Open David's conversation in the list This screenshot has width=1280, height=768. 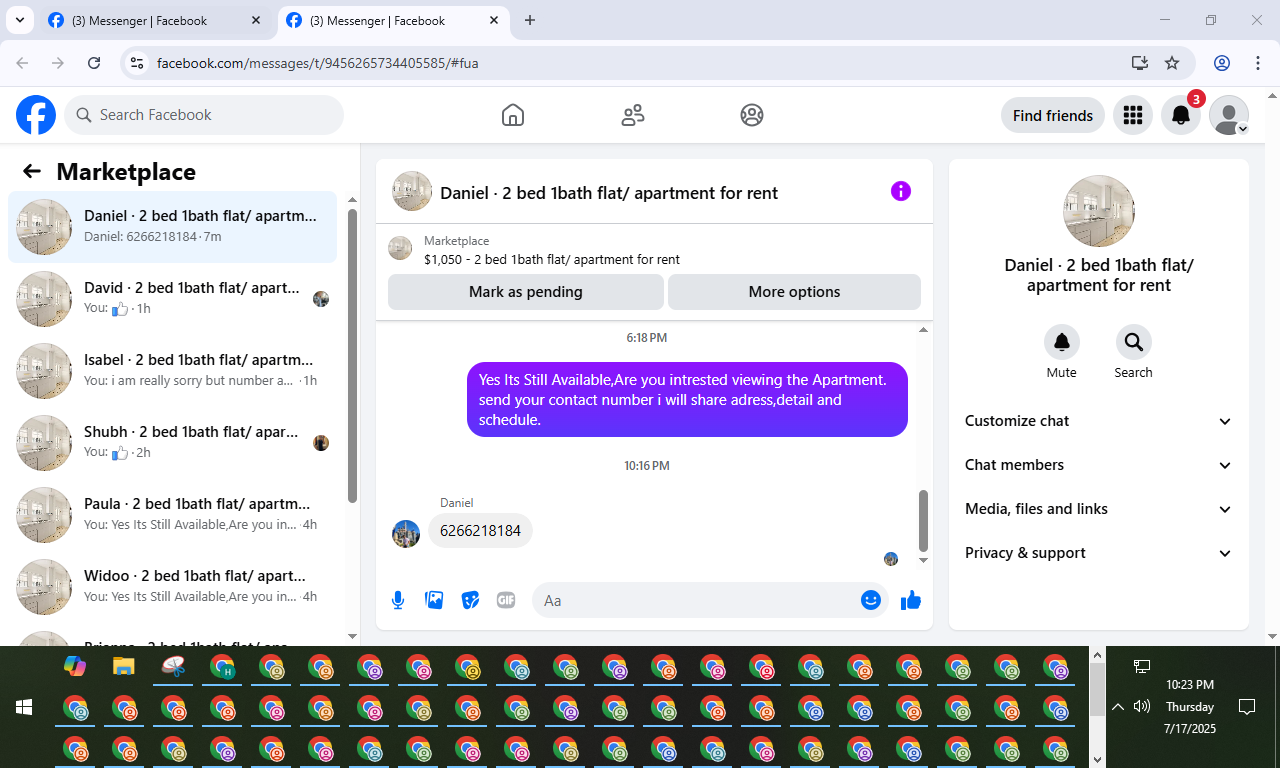pyautogui.click(x=173, y=299)
